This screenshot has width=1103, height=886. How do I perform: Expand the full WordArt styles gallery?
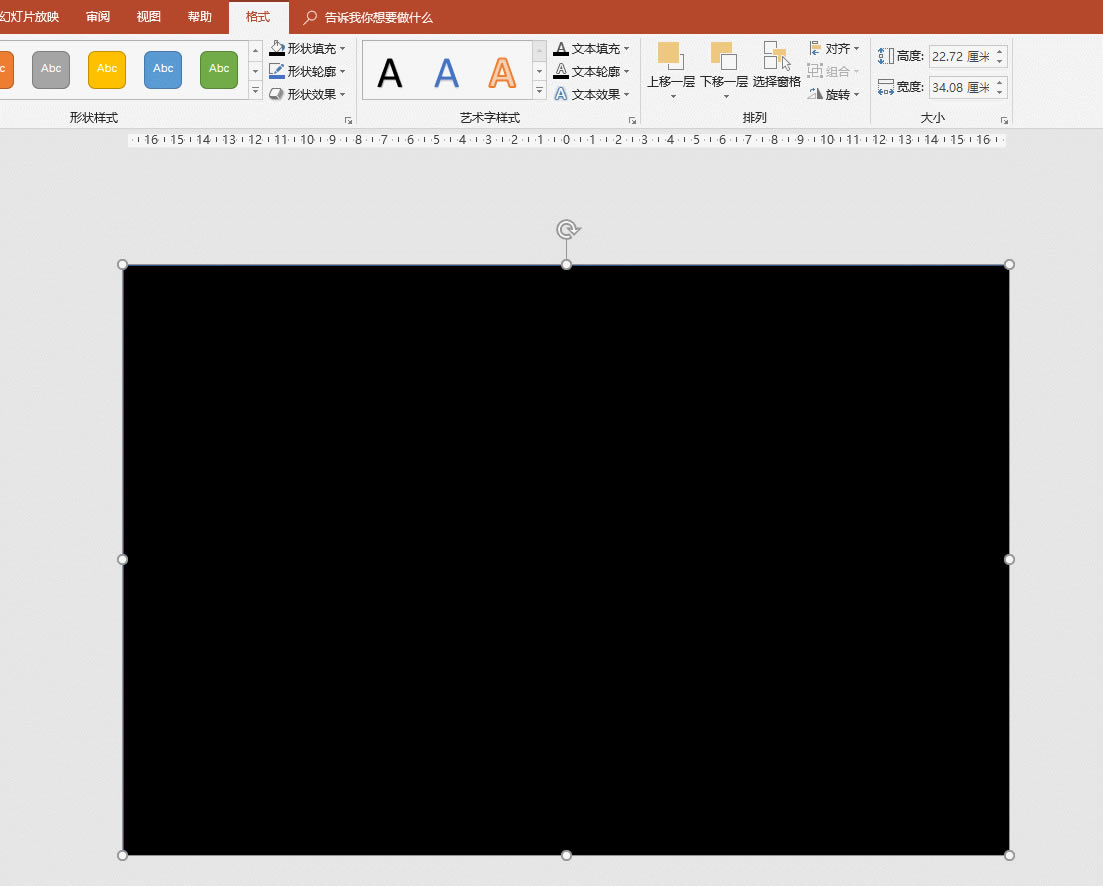(x=540, y=91)
